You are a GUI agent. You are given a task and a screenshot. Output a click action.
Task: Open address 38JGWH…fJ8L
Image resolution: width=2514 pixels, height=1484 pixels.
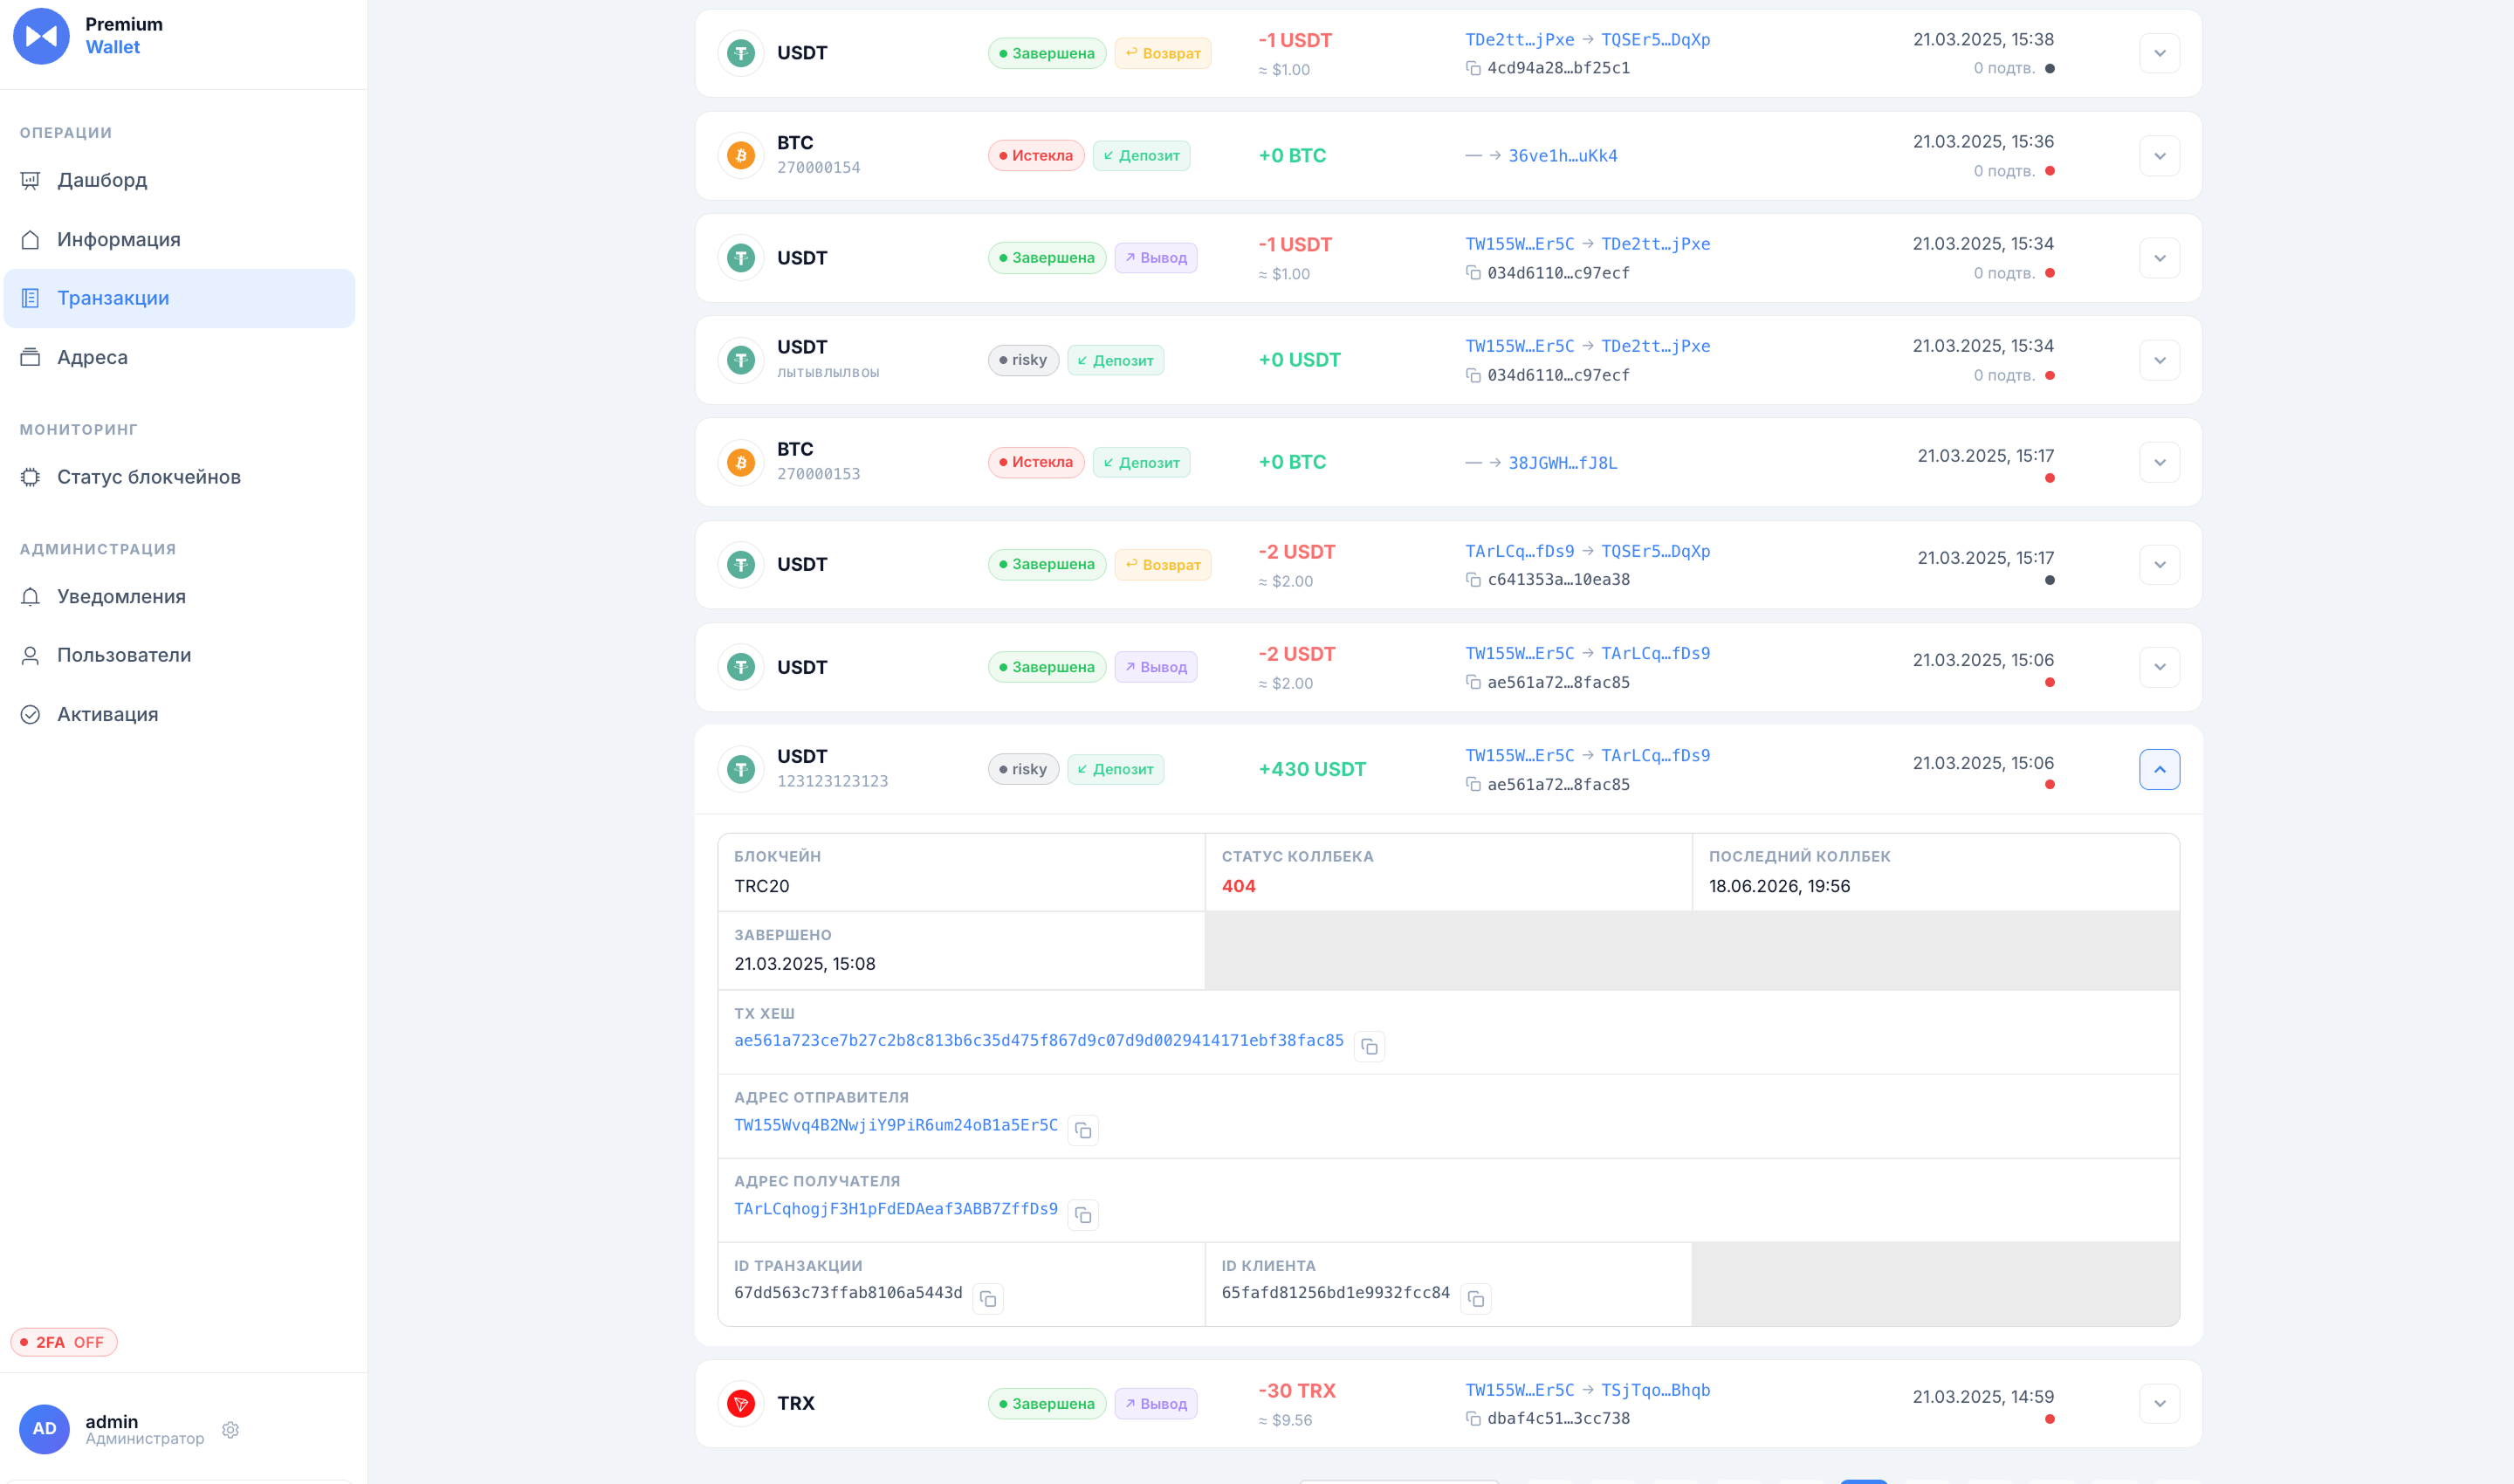click(x=1563, y=463)
